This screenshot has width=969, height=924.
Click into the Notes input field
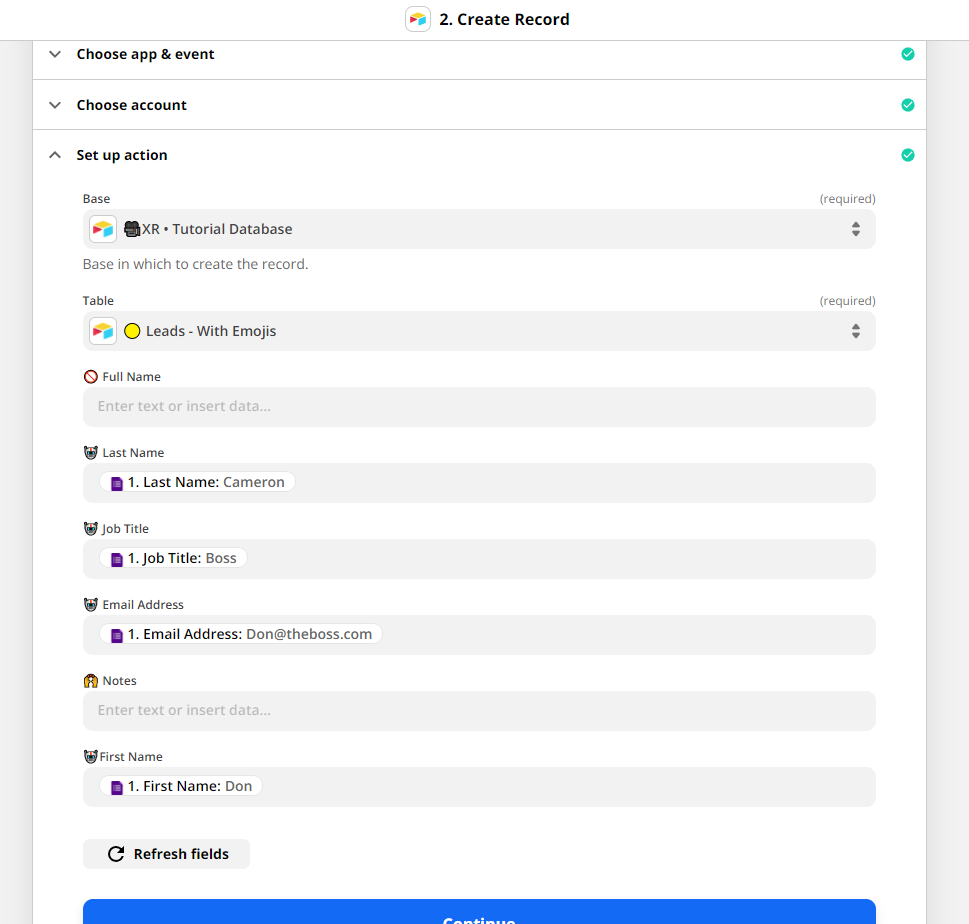tap(479, 711)
